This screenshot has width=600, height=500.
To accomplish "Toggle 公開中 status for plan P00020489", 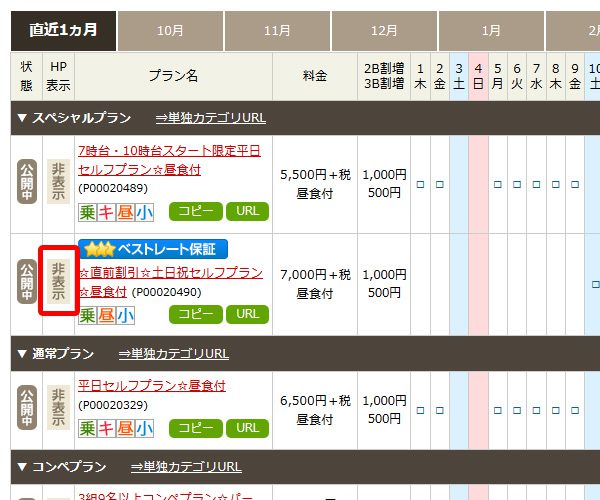I will coord(27,181).
